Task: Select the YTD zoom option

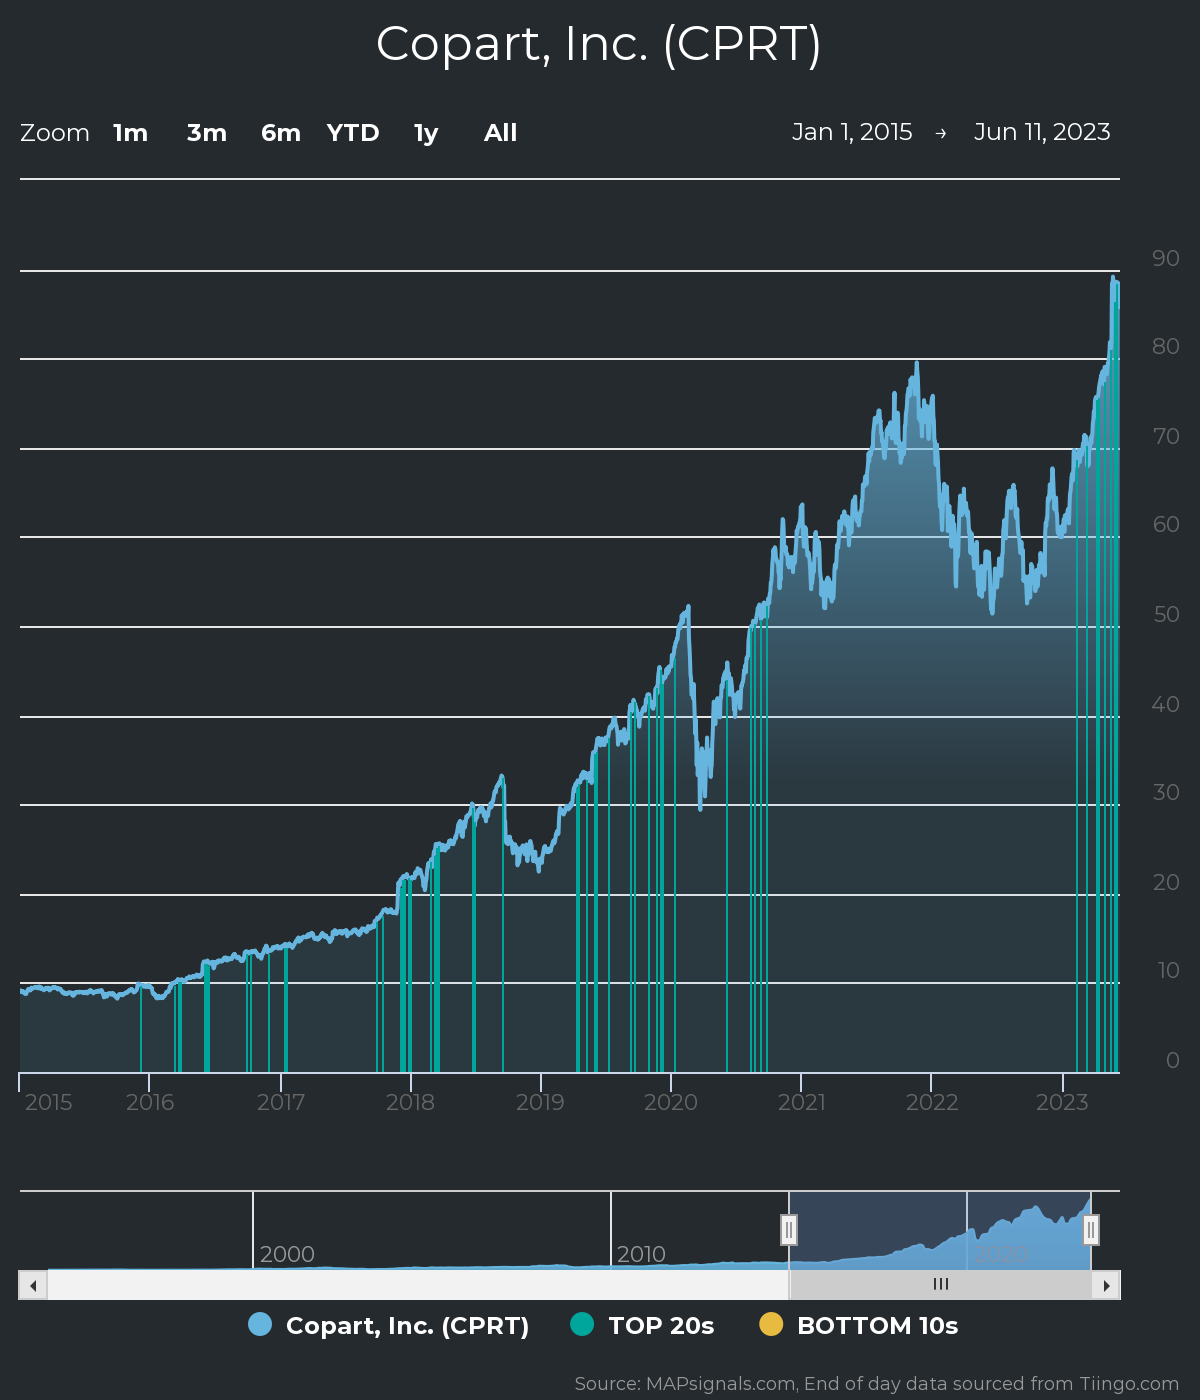Action: point(353,133)
